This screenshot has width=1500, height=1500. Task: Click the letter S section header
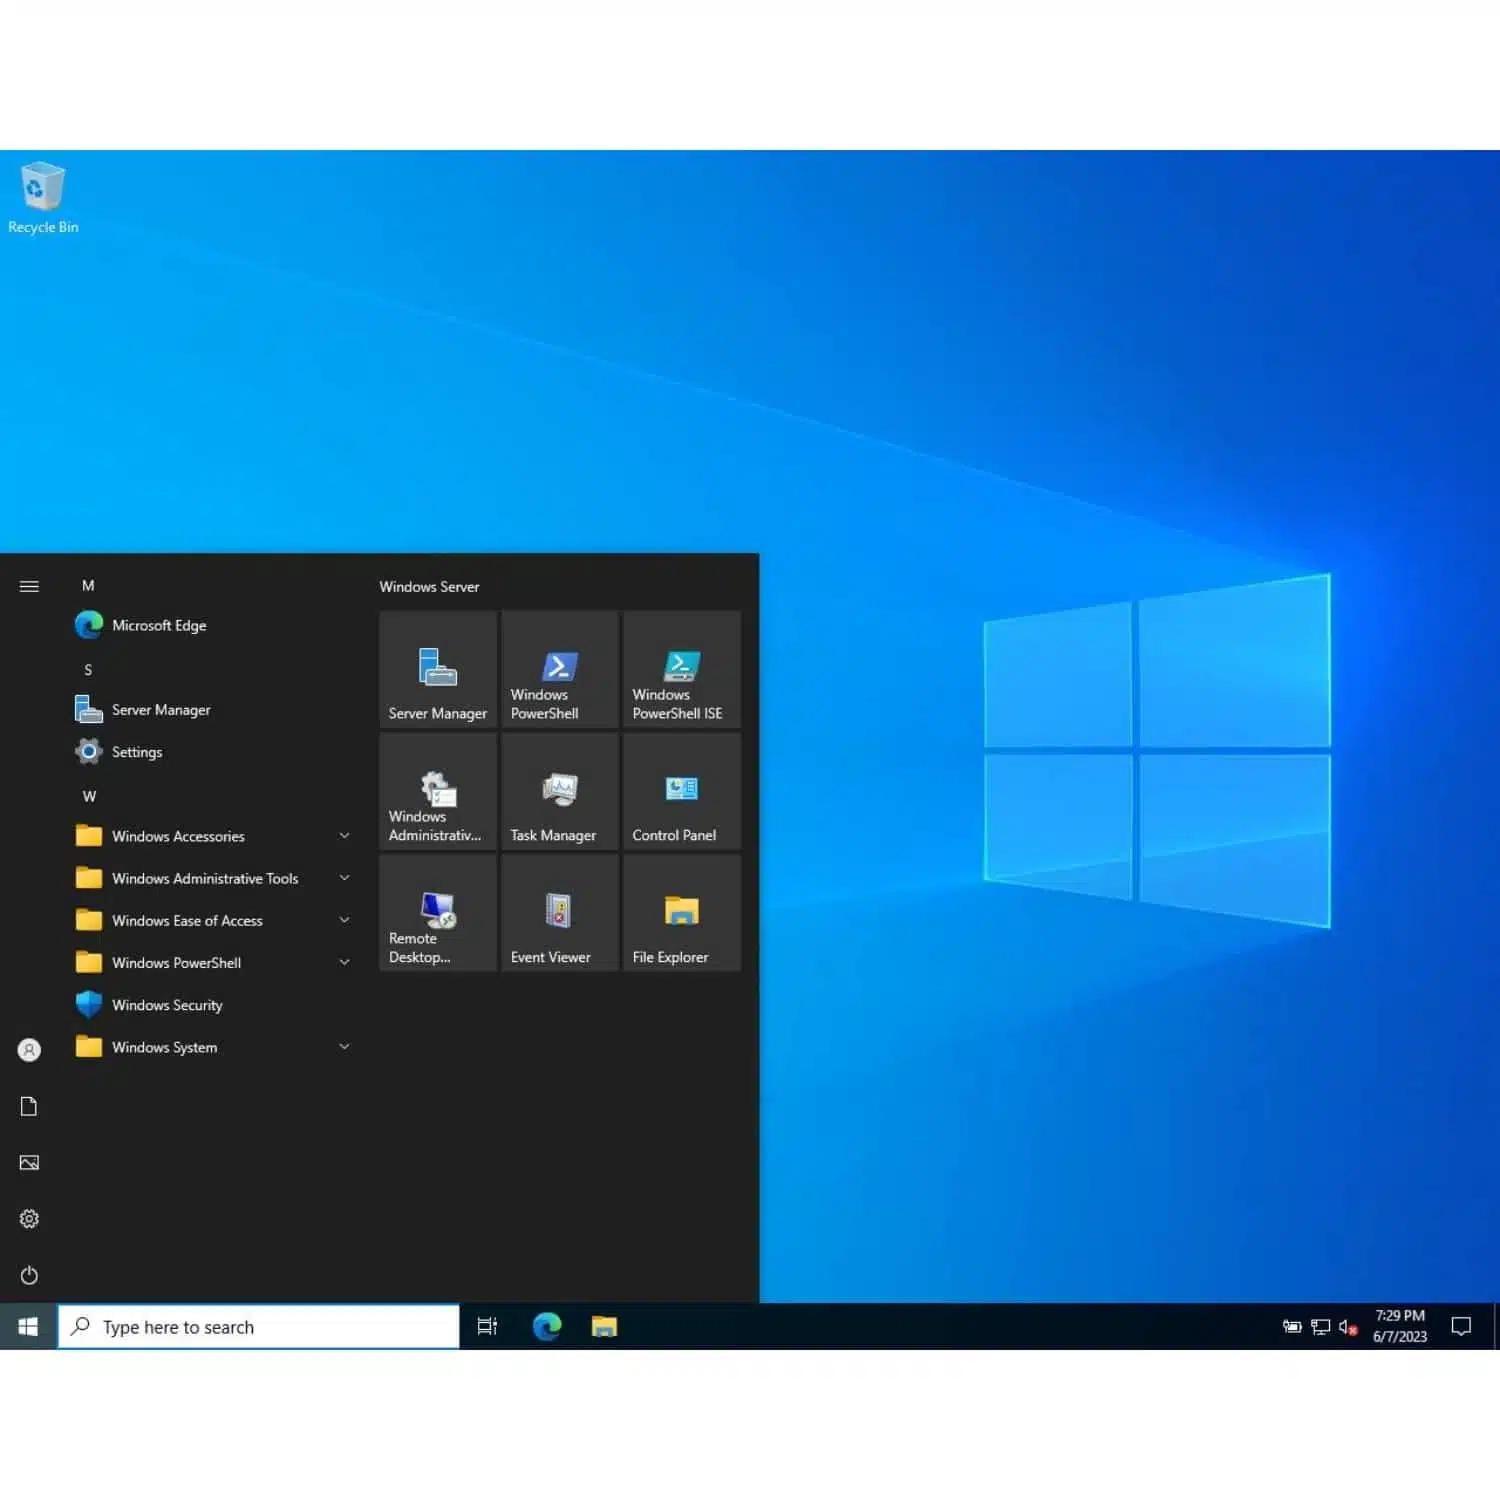point(88,670)
